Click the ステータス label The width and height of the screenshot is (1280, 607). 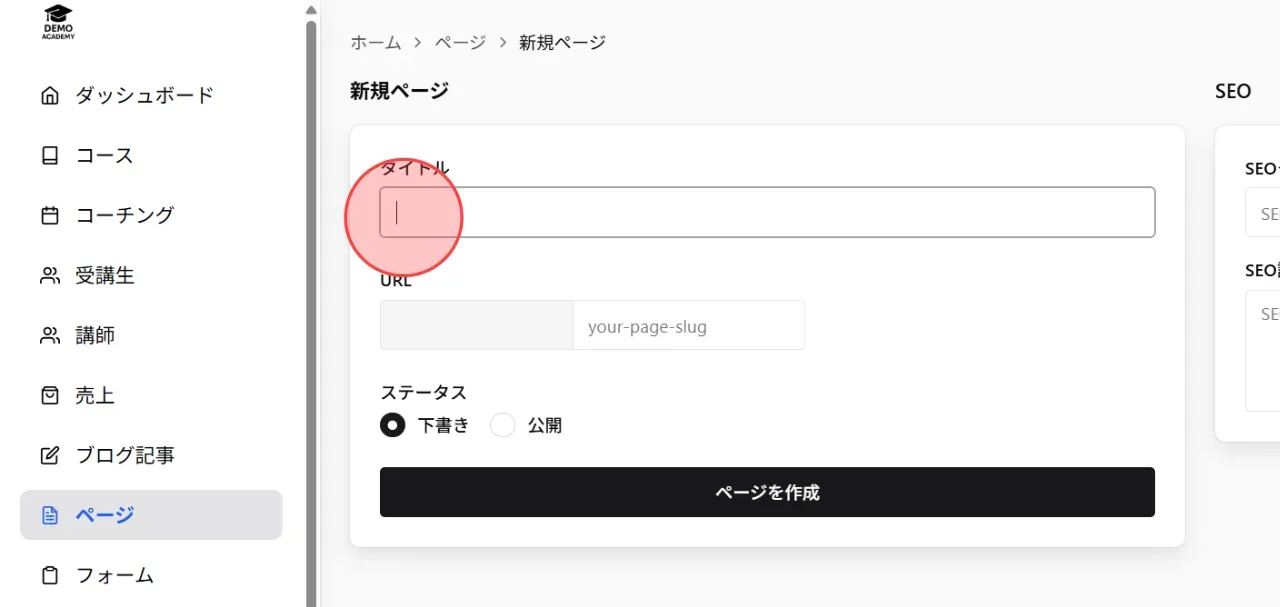click(423, 392)
